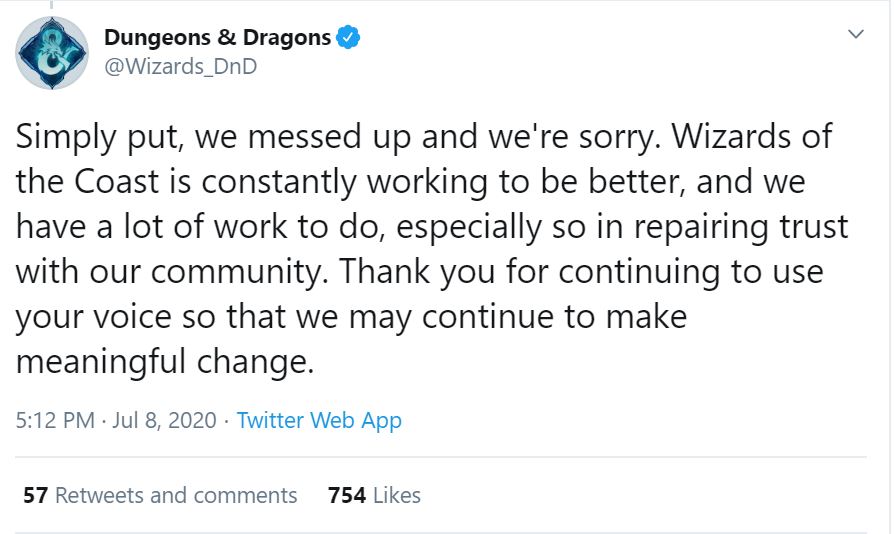The width and height of the screenshot is (894, 534).
Task: Click the Jul 8, 2020 date
Action: click(164, 421)
